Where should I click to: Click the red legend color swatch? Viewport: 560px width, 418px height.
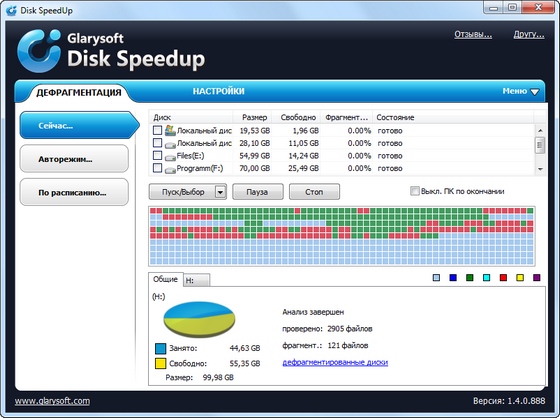(503, 278)
